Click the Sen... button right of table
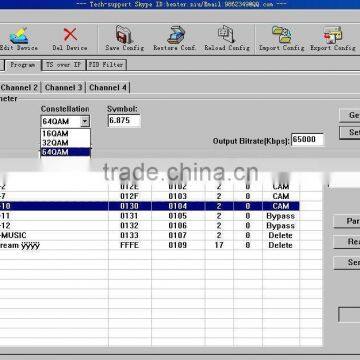This screenshot has height=360, width=360. point(347,263)
